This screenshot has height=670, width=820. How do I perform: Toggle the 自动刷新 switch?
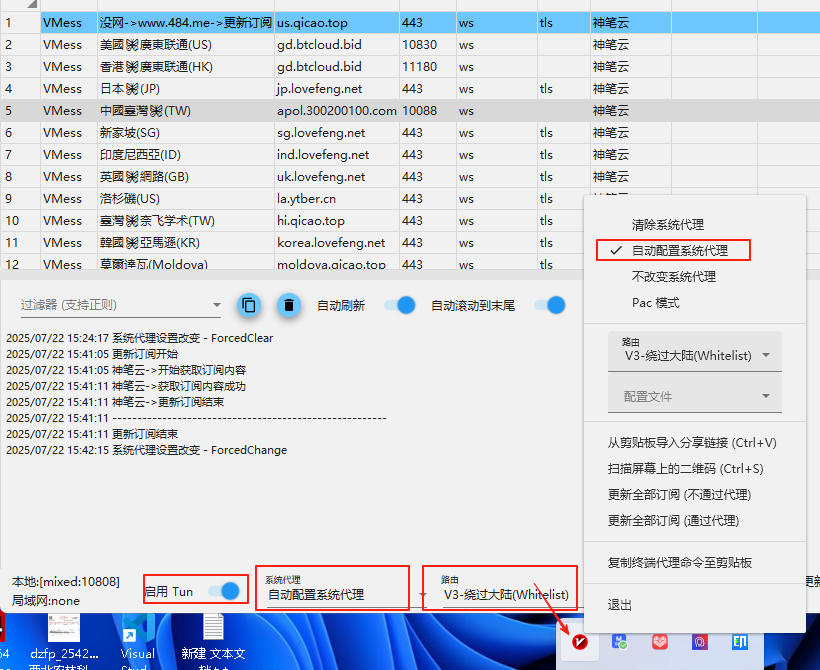pyautogui.click(x=400, y=305)
